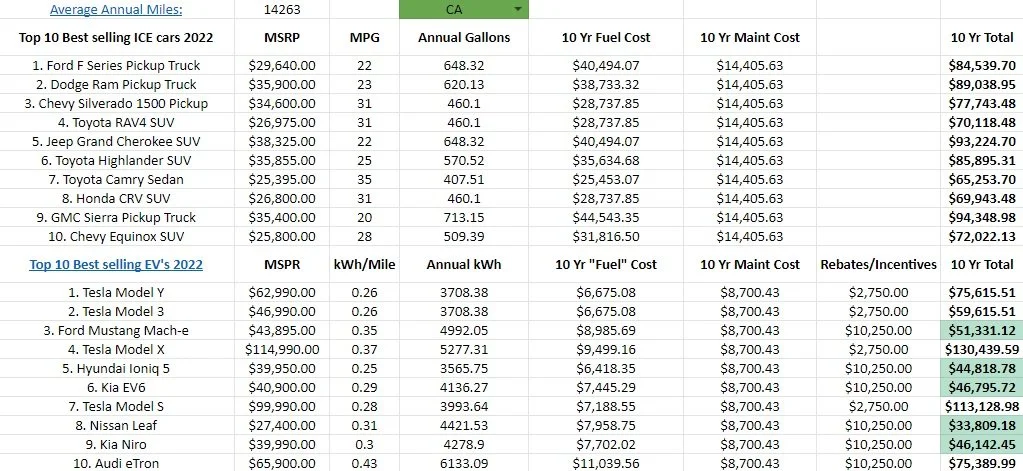
Task: Select the Kia EV6 cell
Action: tap(116, 387)
